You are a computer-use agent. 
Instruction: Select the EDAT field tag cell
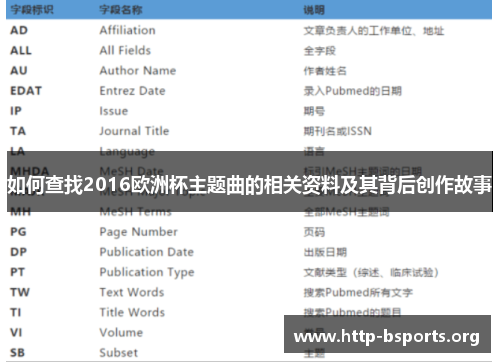[26, 91]
